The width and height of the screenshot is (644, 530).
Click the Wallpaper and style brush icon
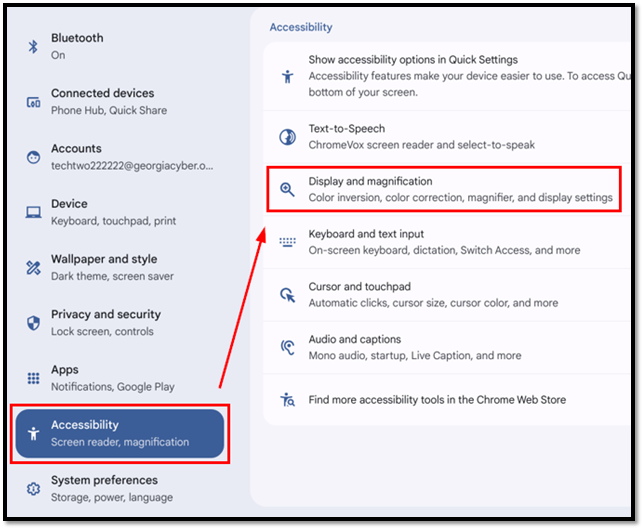click(x=33, y=267)
